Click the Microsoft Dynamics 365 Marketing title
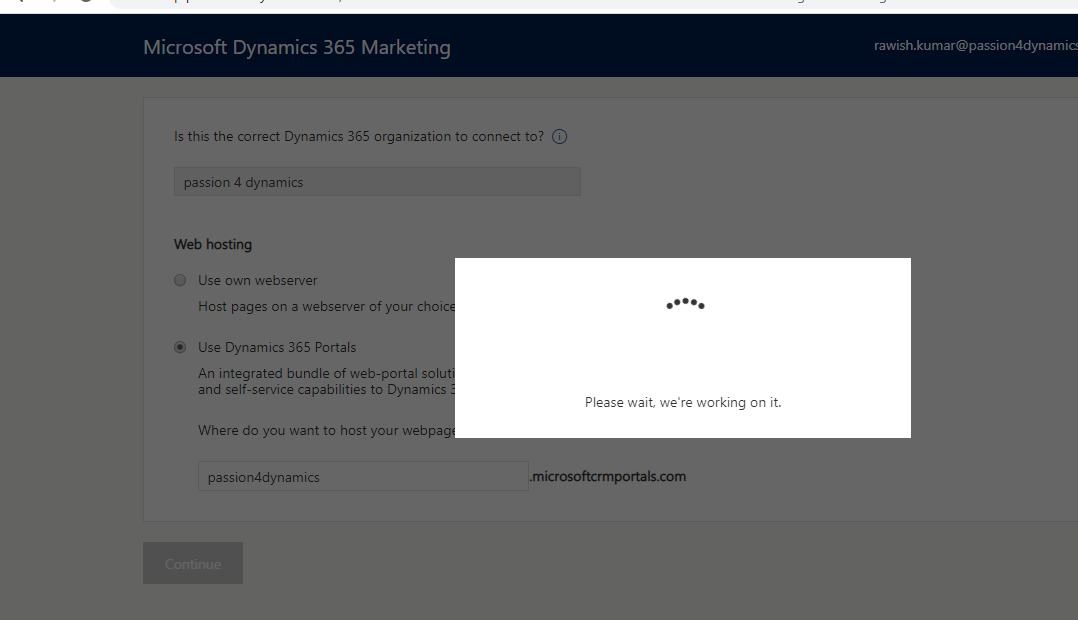This screenshot has width=1078, height=620. point(297,47)
